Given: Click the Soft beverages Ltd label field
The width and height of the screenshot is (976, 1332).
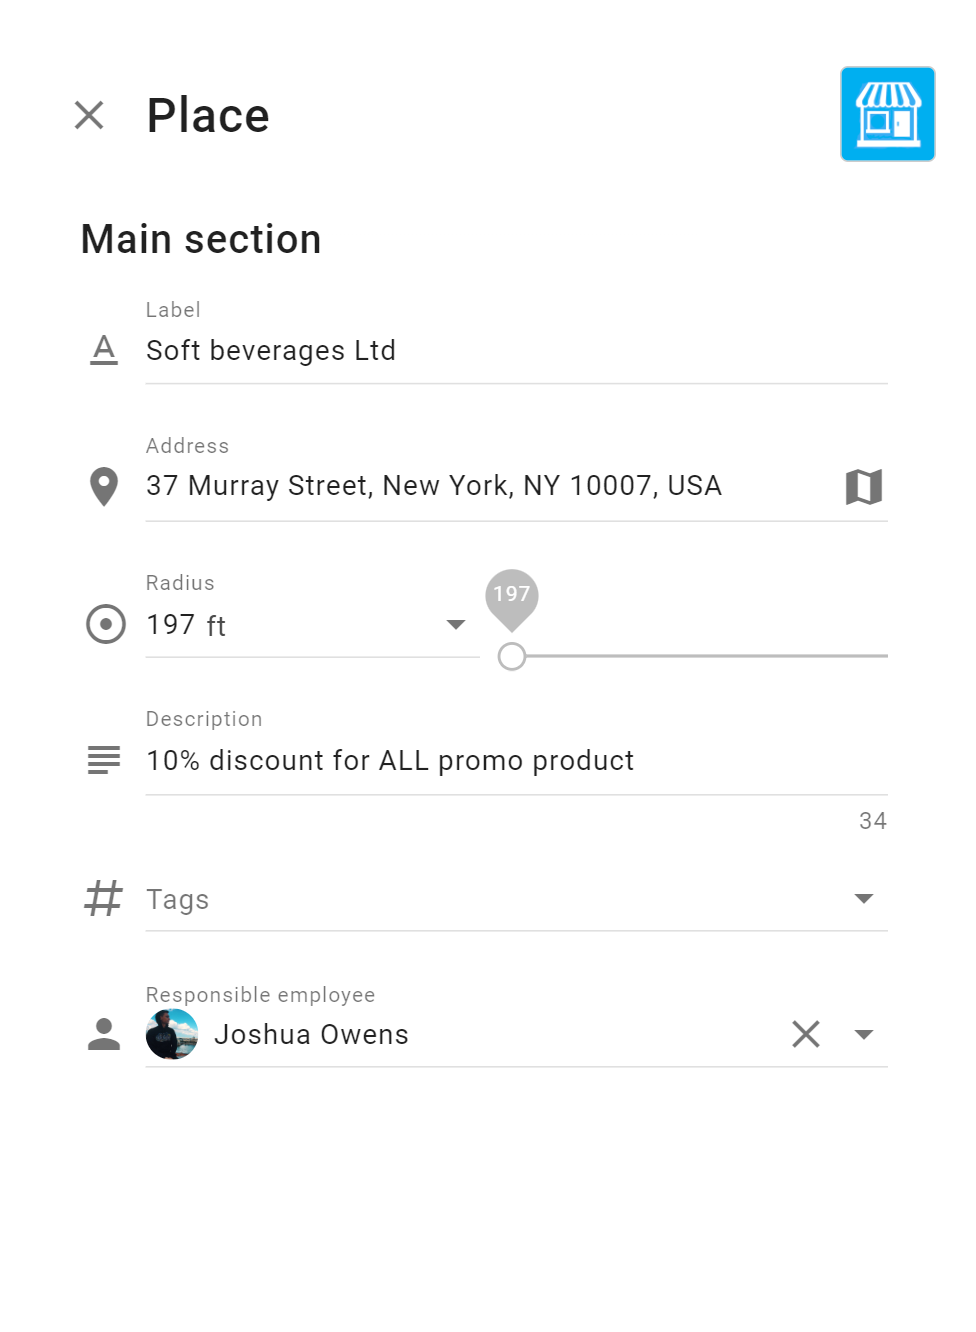Looking at the screenshot, I should click(x=516, y=351).
